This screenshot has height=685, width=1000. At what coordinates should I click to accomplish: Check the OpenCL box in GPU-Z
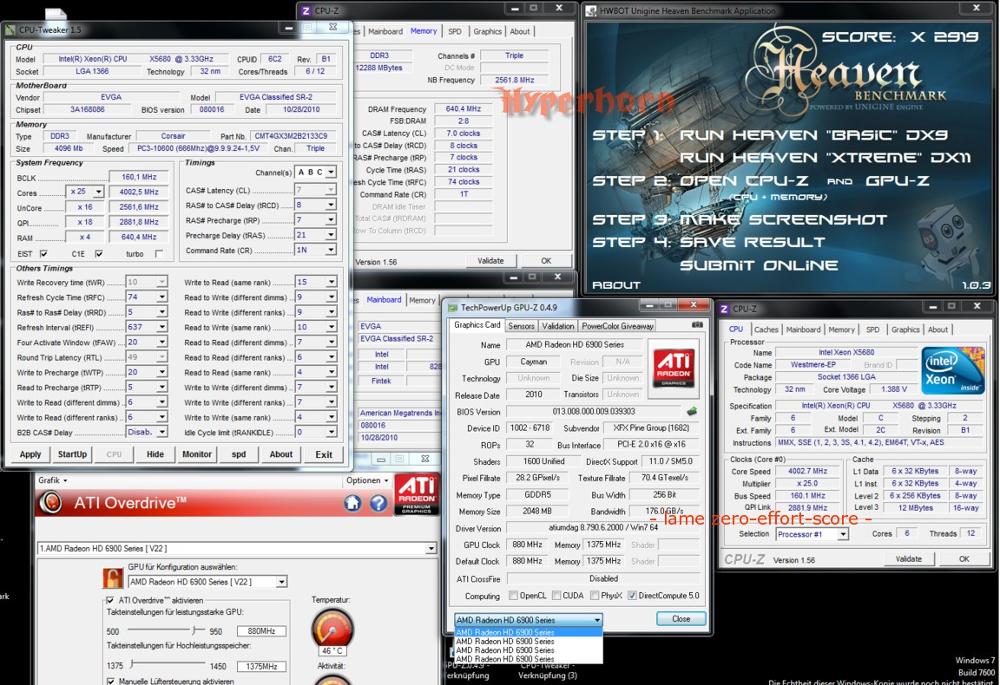tap(513, 596)
